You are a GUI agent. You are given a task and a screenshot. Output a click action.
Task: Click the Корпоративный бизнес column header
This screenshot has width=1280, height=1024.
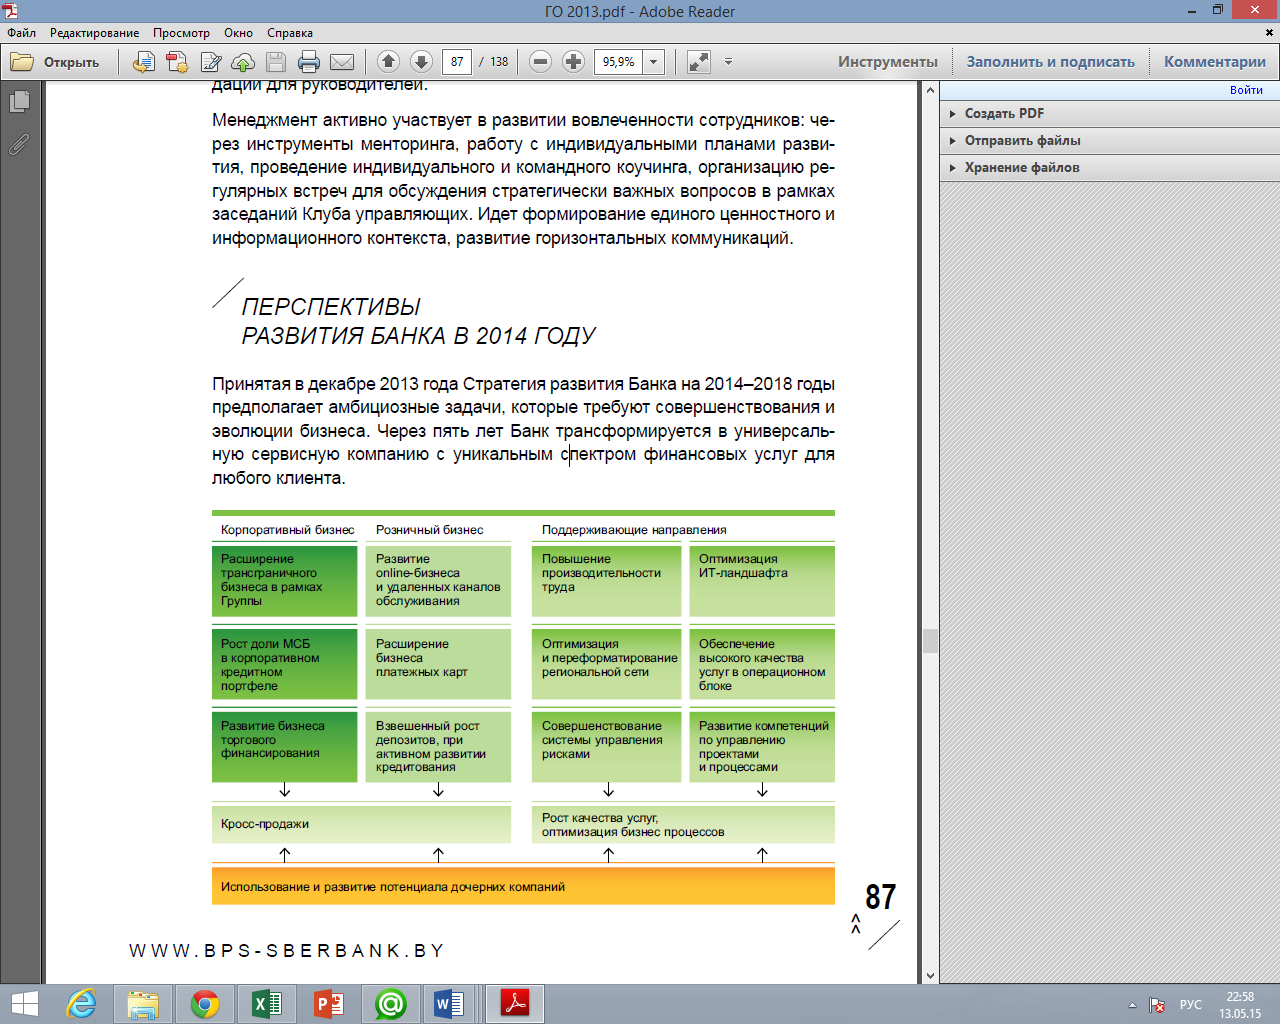click(288, 530)
